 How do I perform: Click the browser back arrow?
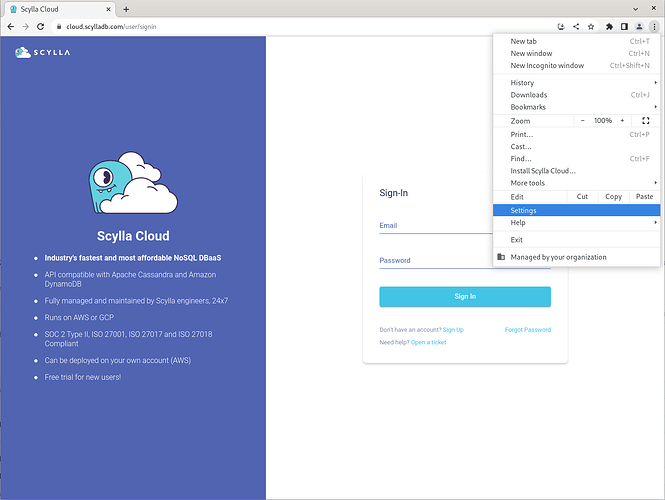coord(11,27)
